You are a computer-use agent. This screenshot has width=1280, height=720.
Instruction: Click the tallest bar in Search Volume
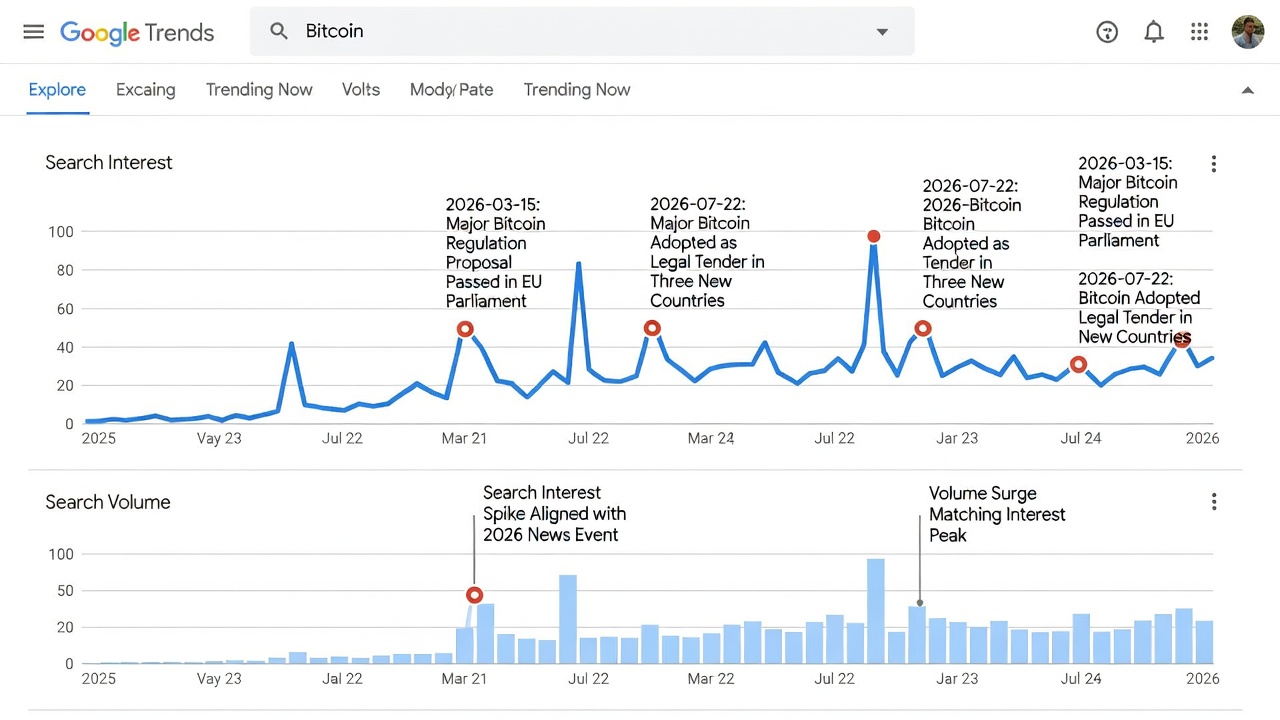(x=875, y=611)
